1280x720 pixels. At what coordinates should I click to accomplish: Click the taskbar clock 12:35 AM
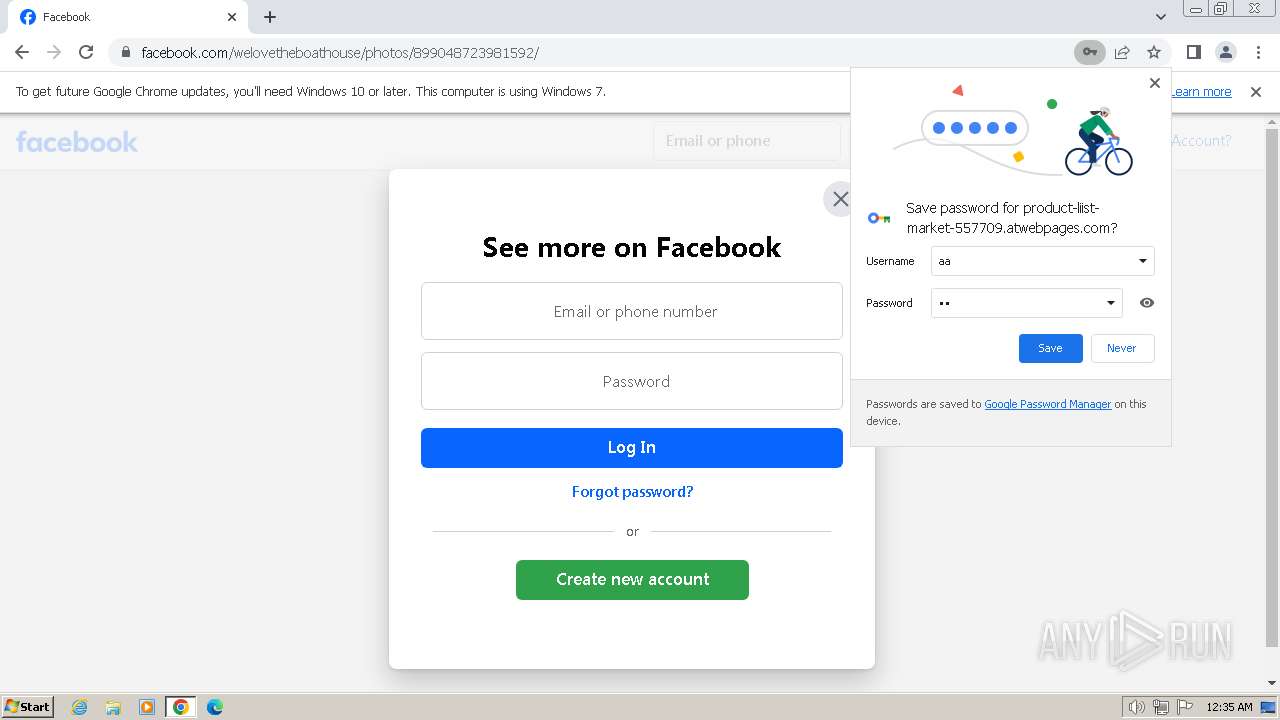(1229, 707)
